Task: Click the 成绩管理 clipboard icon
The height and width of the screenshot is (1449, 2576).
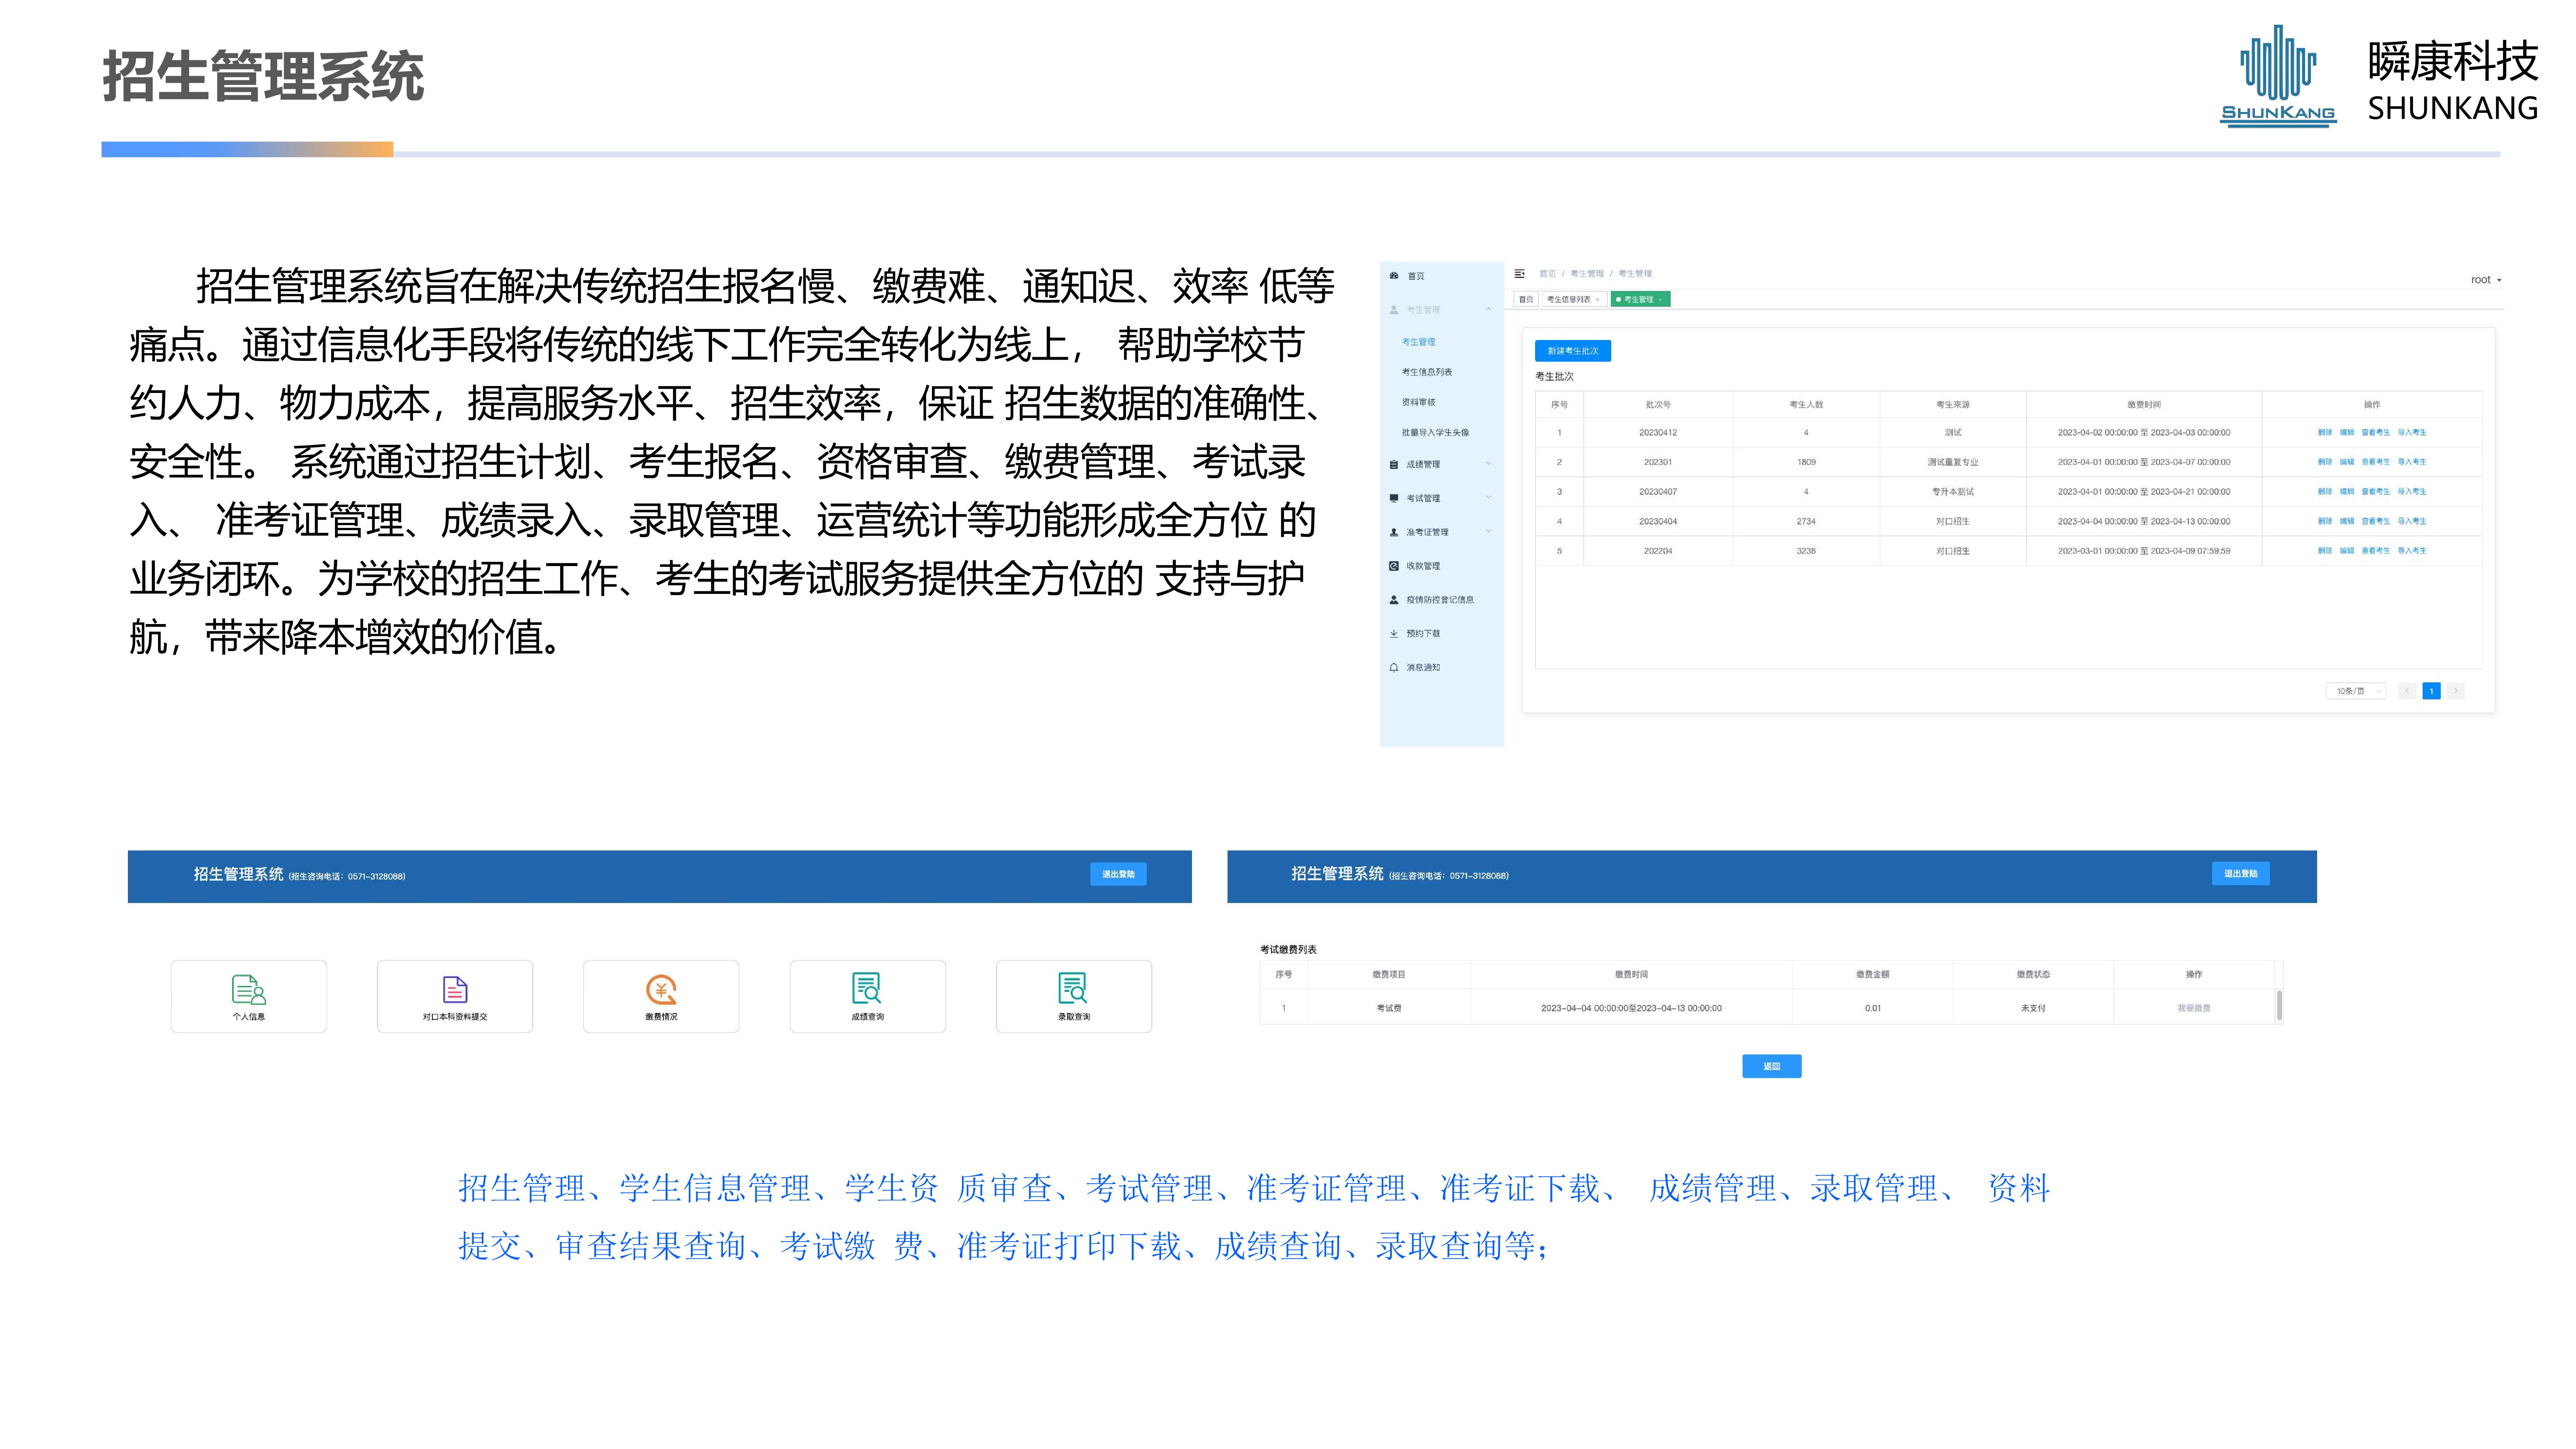Action: coord(1394,464)
